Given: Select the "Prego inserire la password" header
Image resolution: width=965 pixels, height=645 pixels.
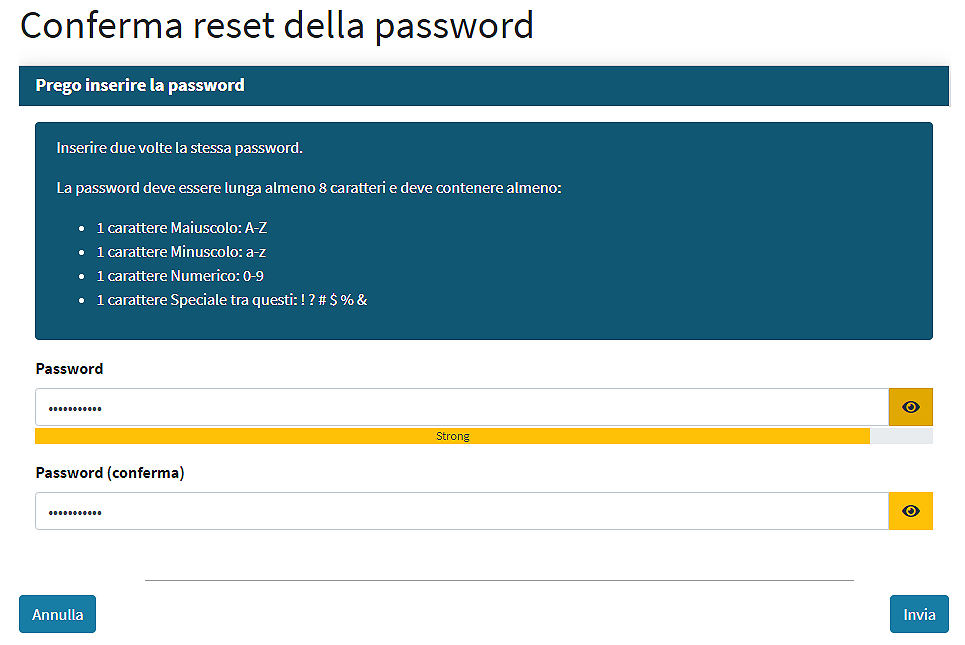Looking at the screenshot, I should [140, 85].
